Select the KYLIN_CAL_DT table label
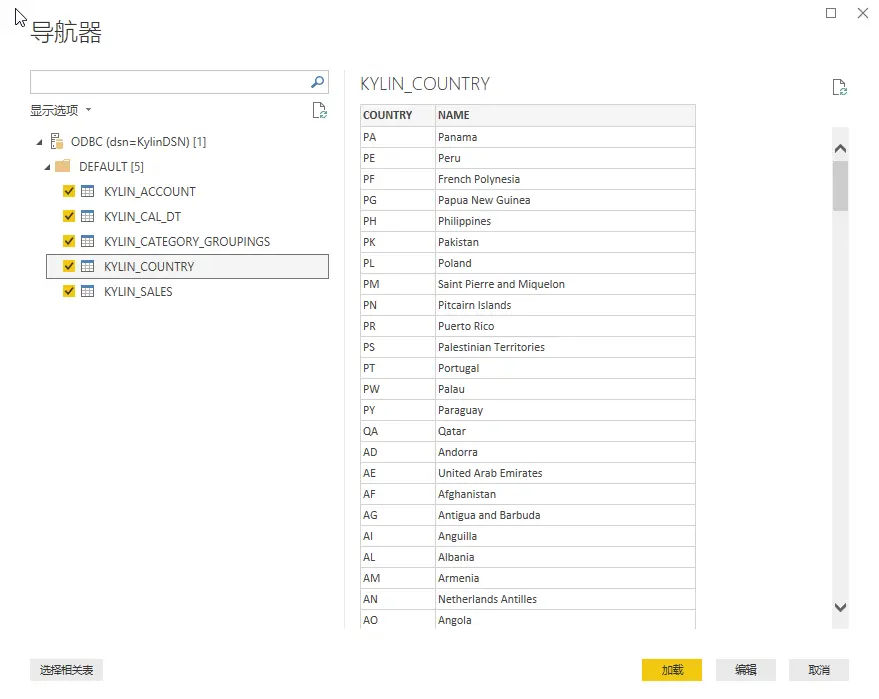879x699 pixels. 142,217
